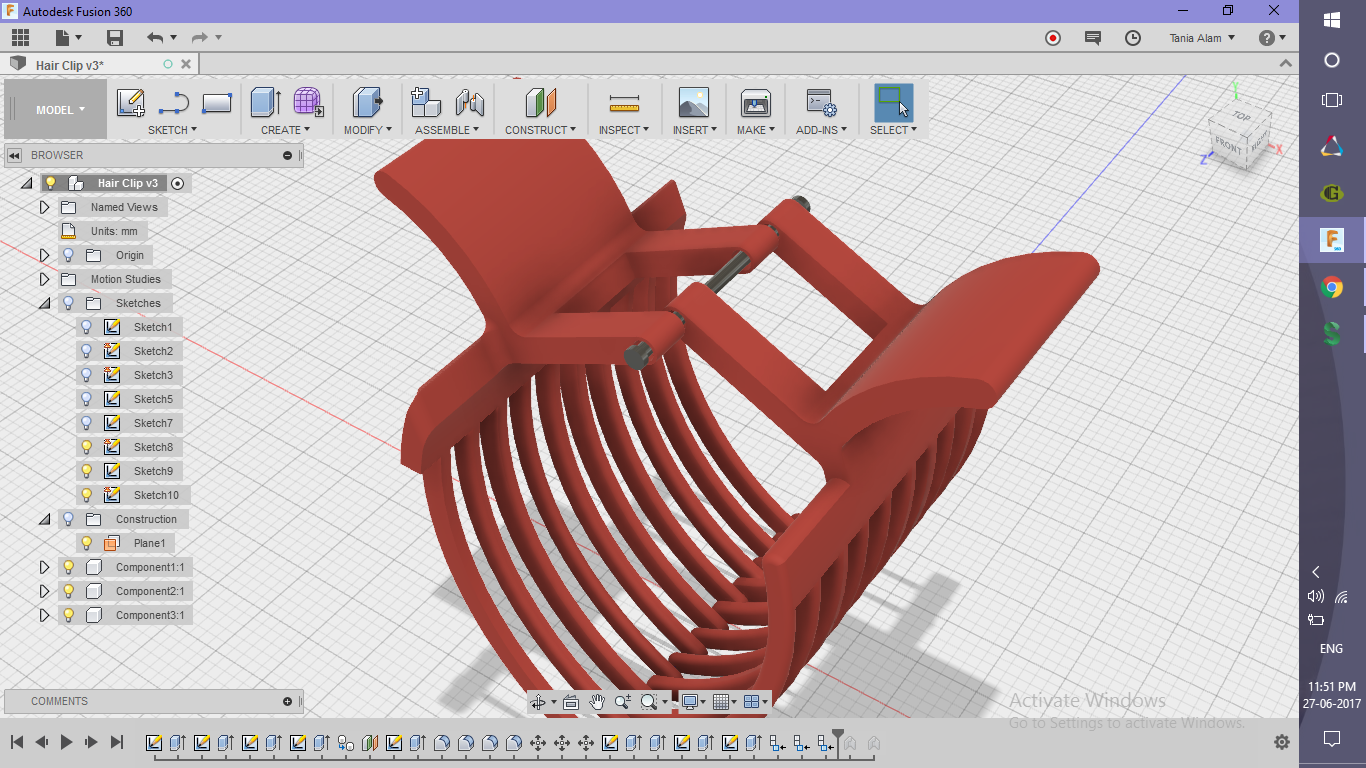Click the TOP face of the ViewCube
This screenshot has height=768, width=1366.
tap(1241, 116)
